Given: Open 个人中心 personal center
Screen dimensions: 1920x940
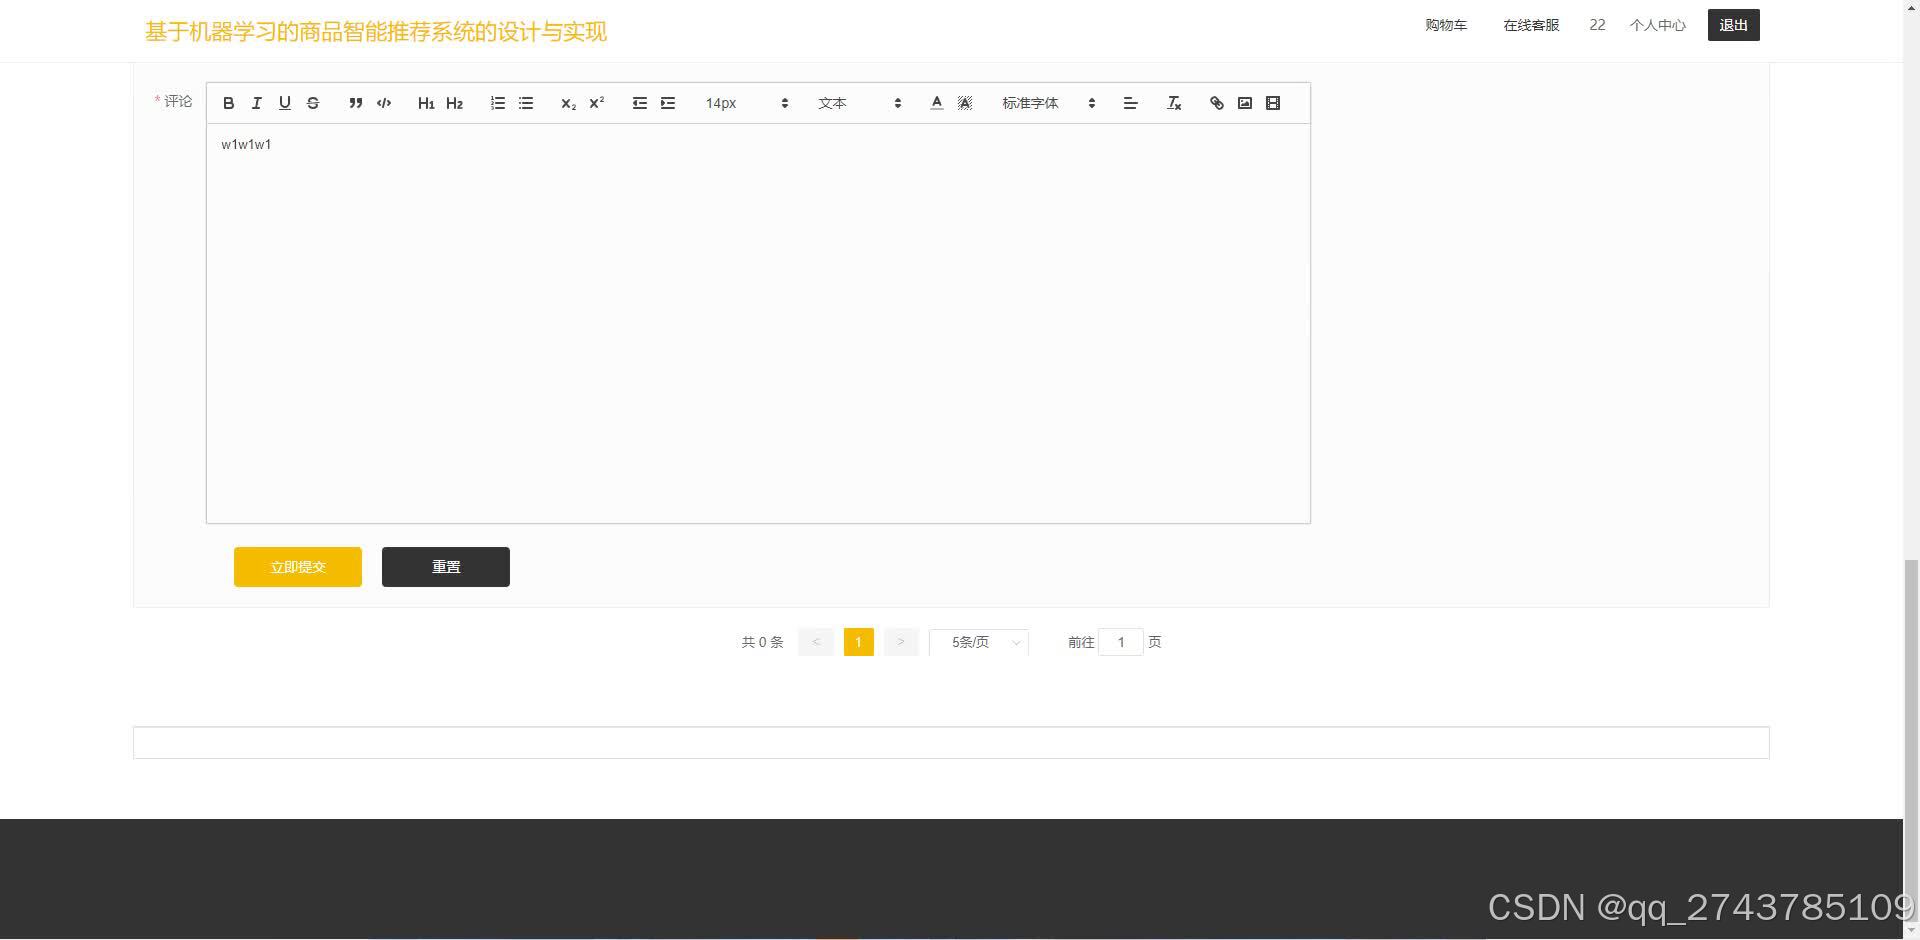Looking at the screenshot, I should [x=1657, y=25].
